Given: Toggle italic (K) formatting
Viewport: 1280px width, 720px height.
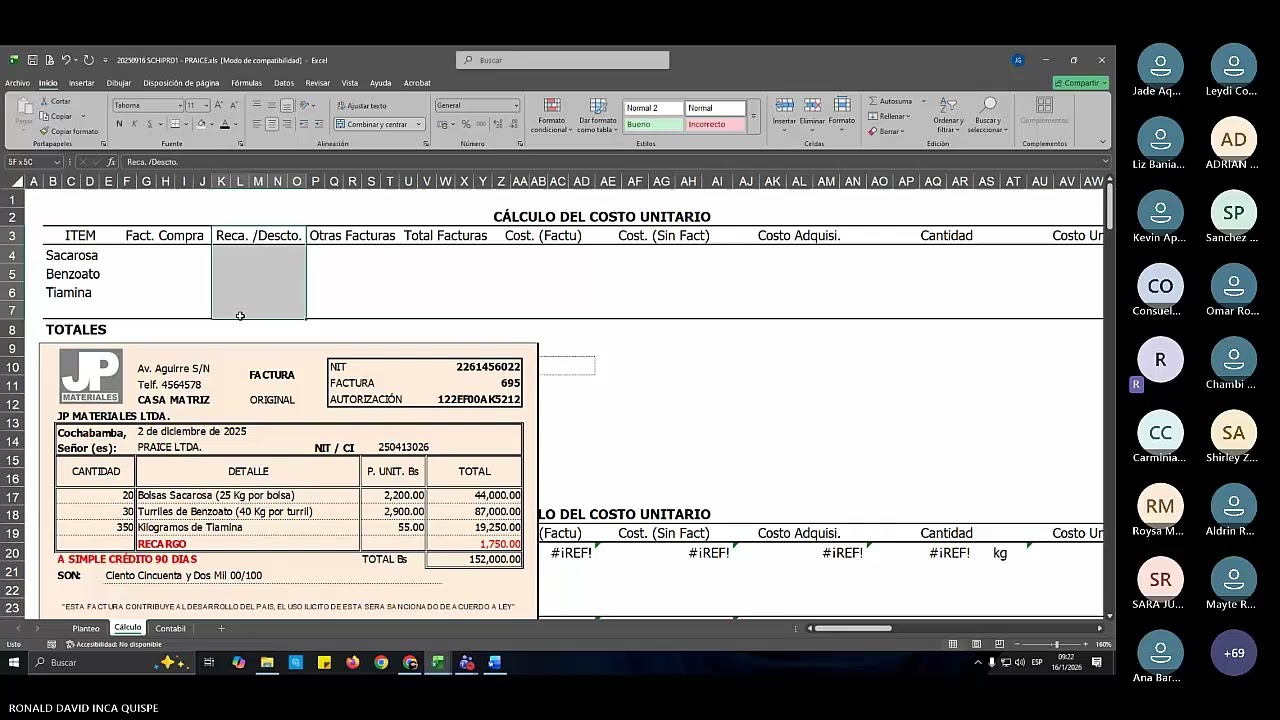Looking at the screenshot, I should pos(134,124).
